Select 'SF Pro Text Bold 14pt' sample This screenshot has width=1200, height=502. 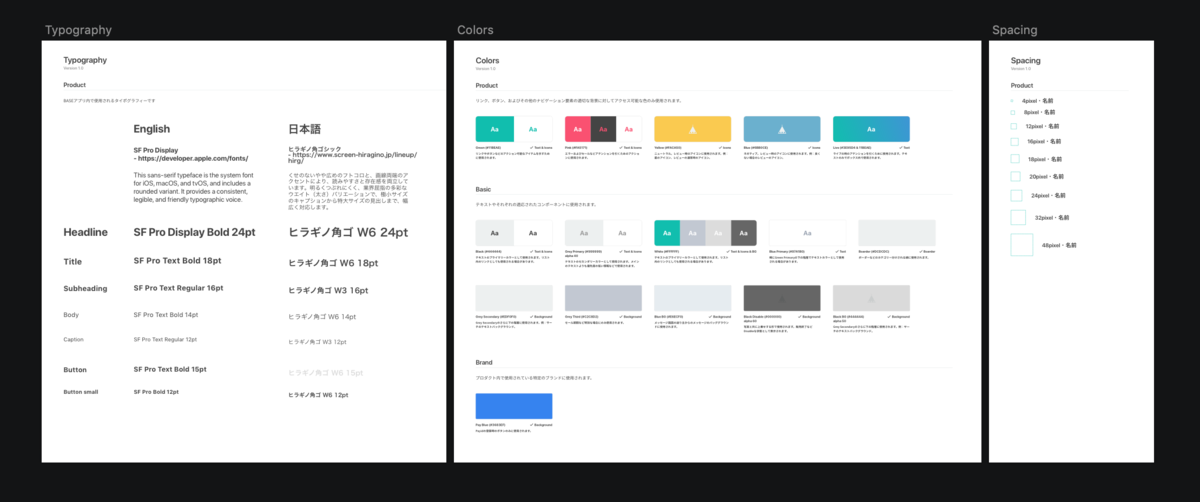coord(166,314)
